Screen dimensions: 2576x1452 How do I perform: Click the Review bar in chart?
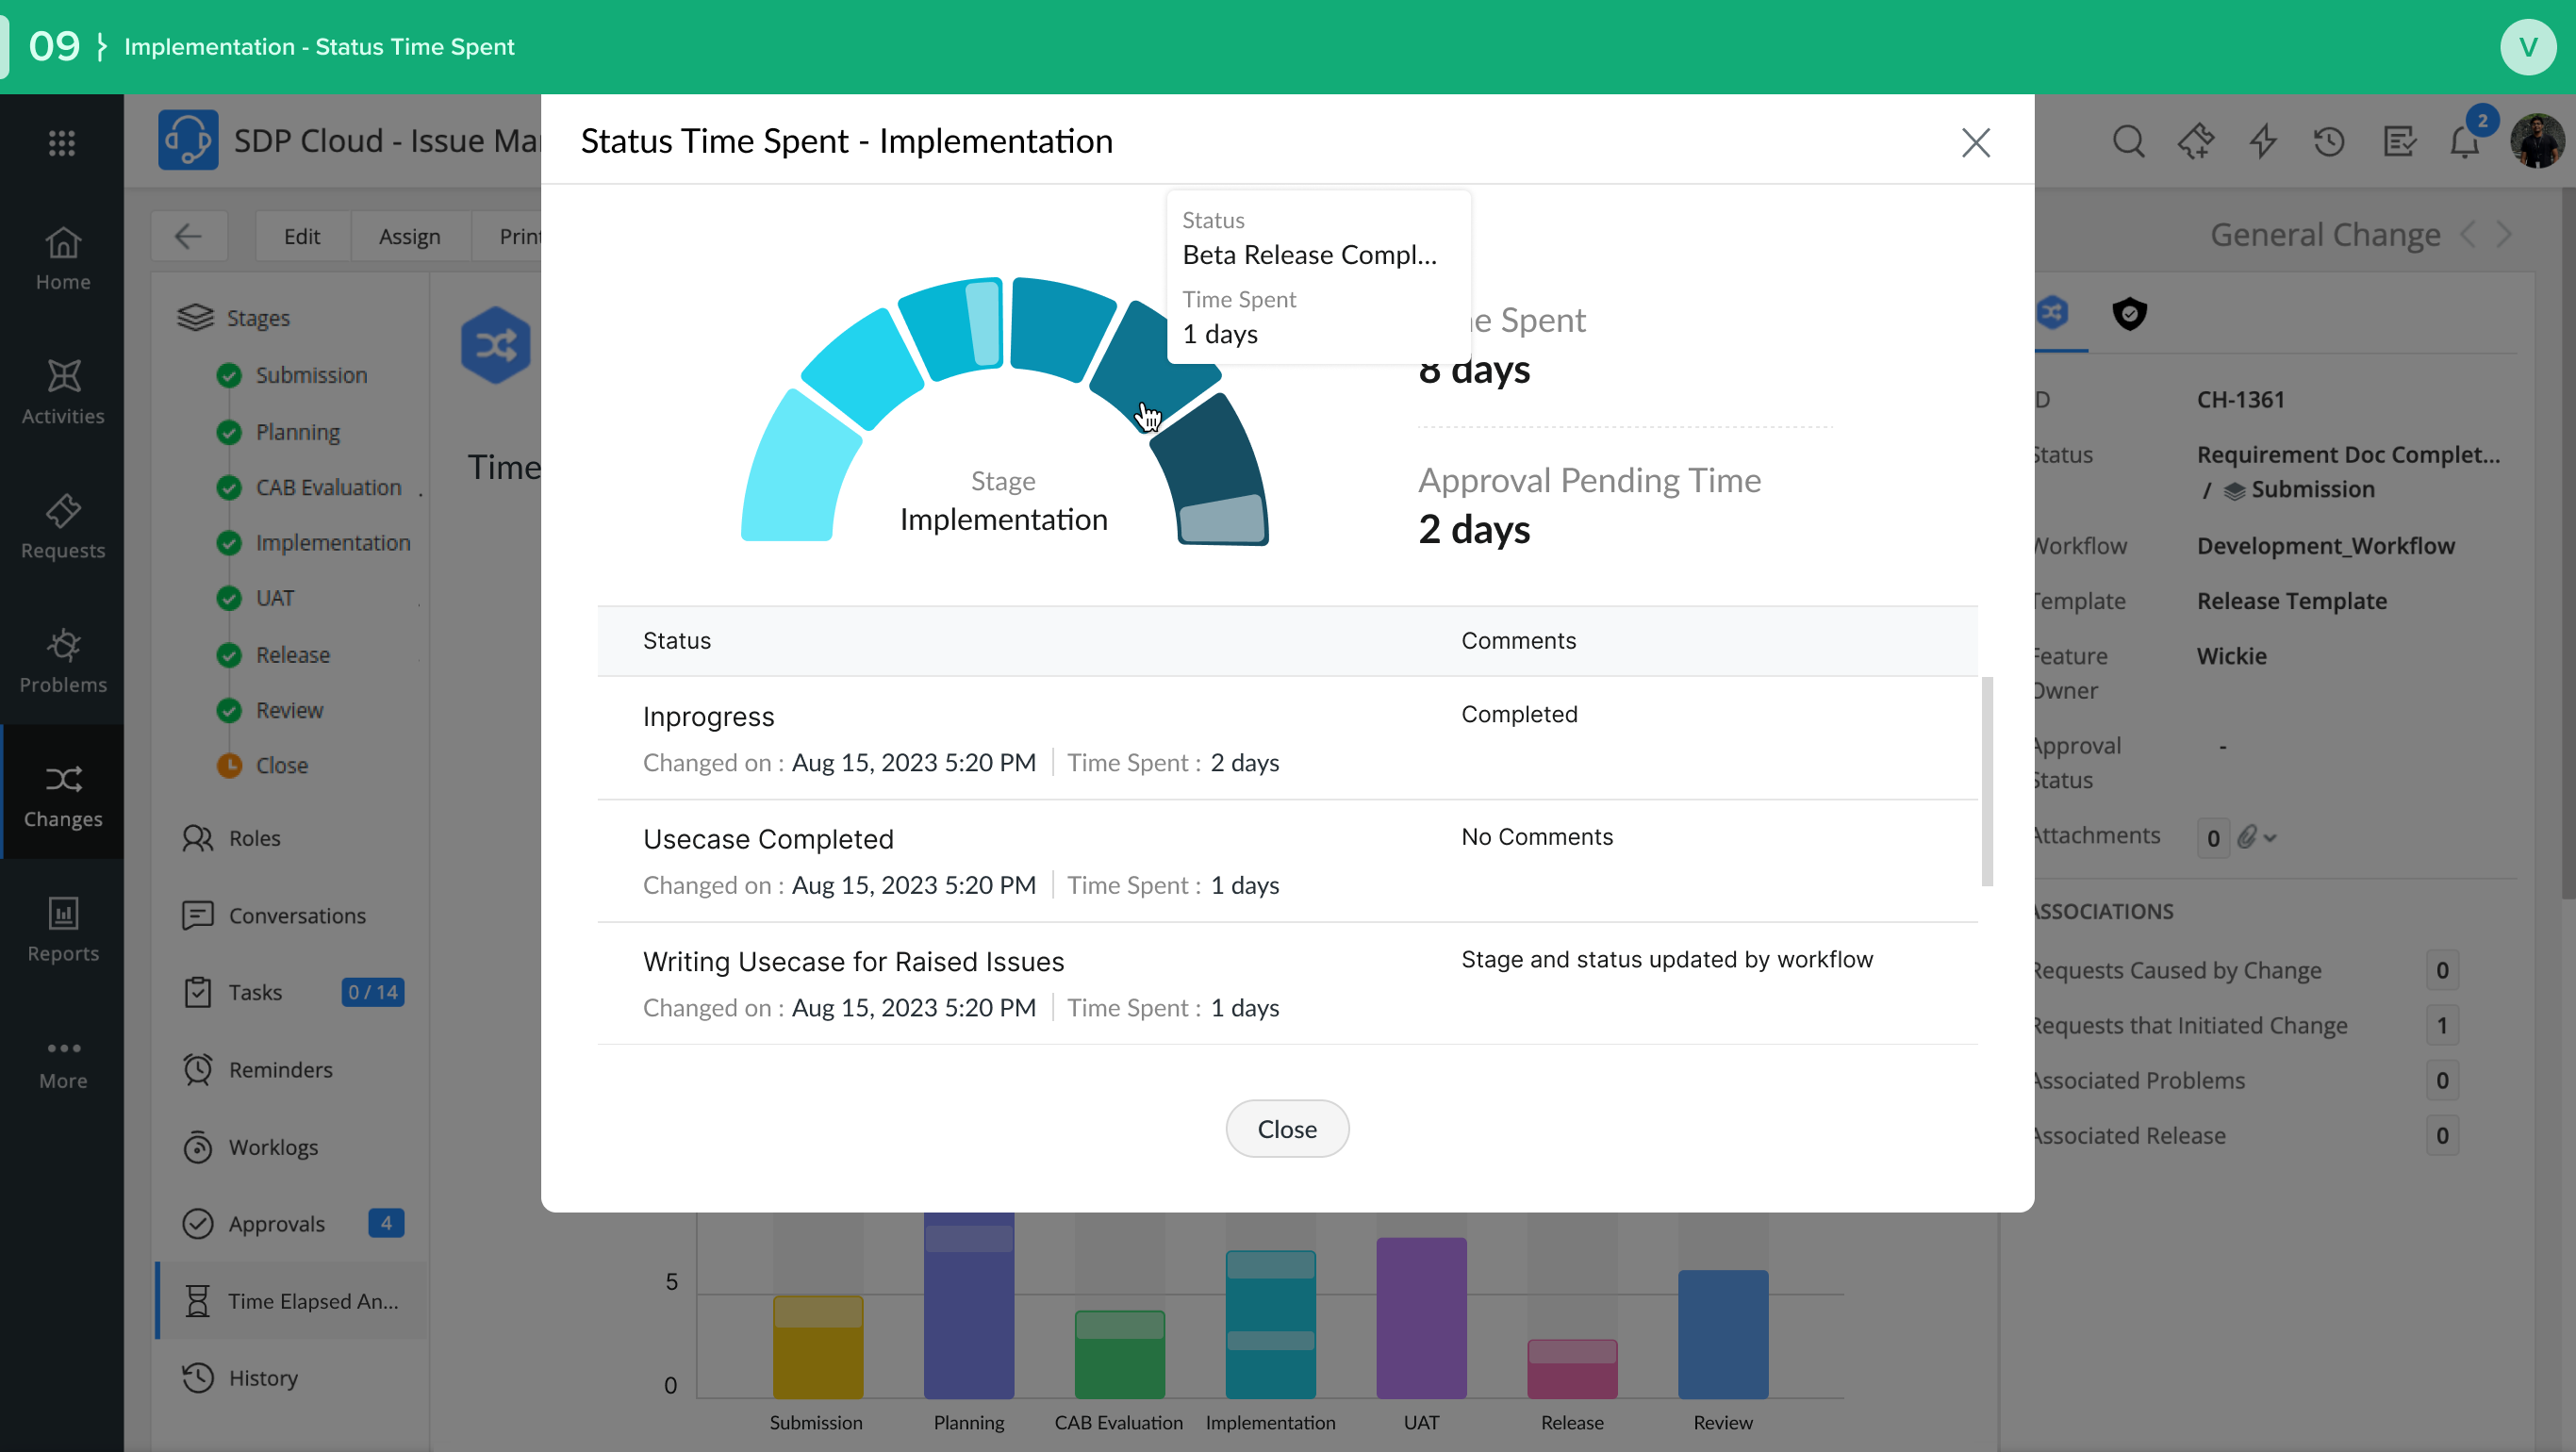[x=1723, y=1334]
